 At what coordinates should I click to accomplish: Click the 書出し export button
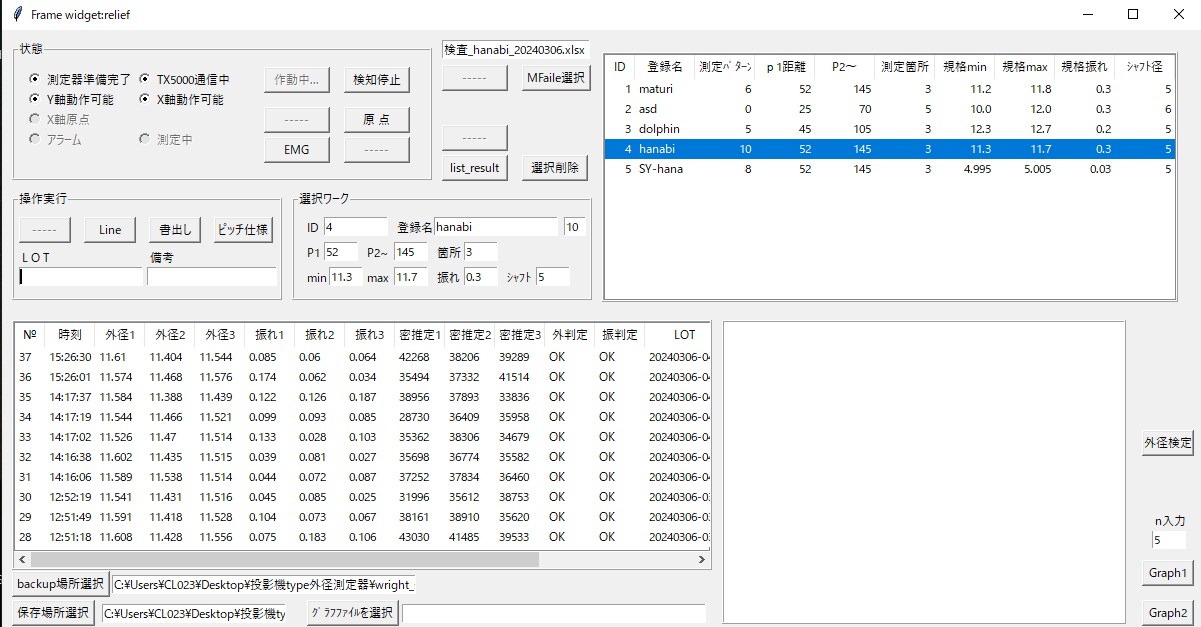(x=175, y=230)
